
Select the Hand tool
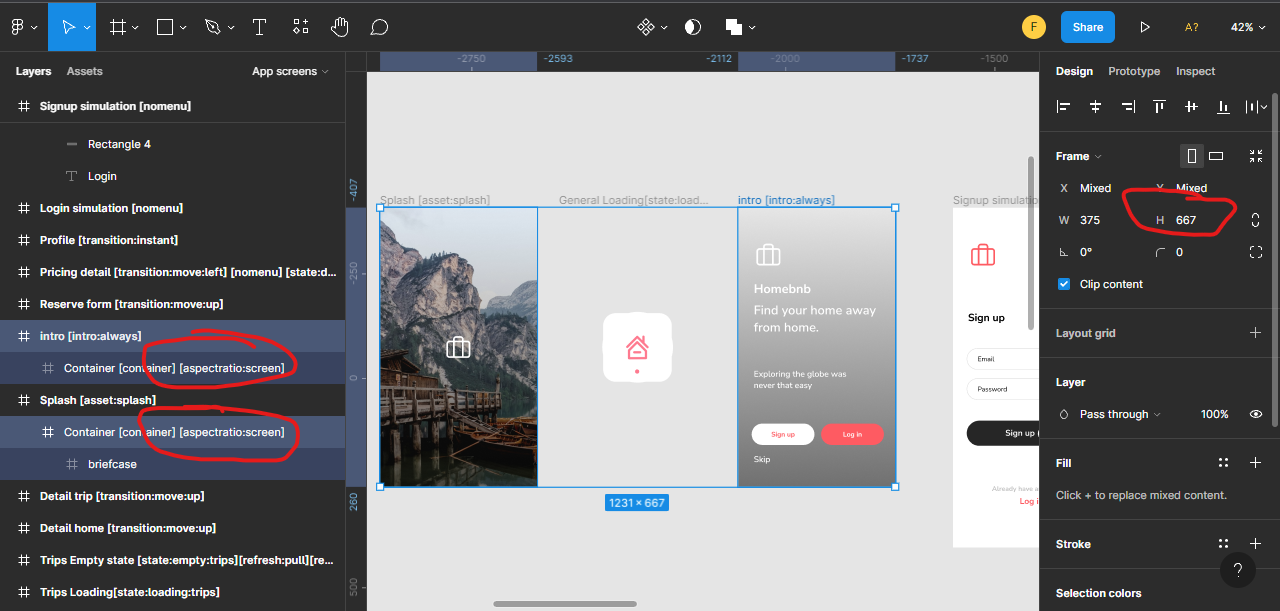340,27
